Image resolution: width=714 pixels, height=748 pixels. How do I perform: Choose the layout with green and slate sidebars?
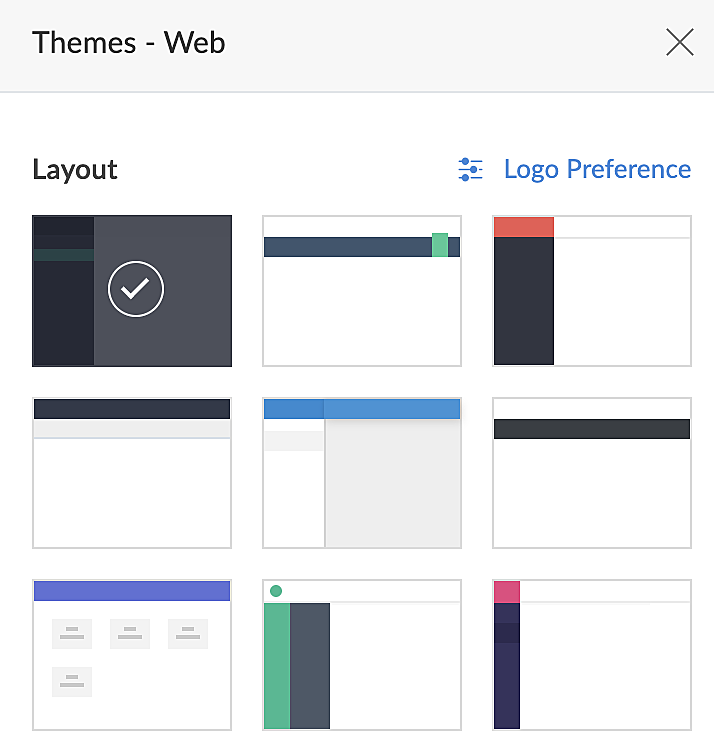[x=362, y=655]
